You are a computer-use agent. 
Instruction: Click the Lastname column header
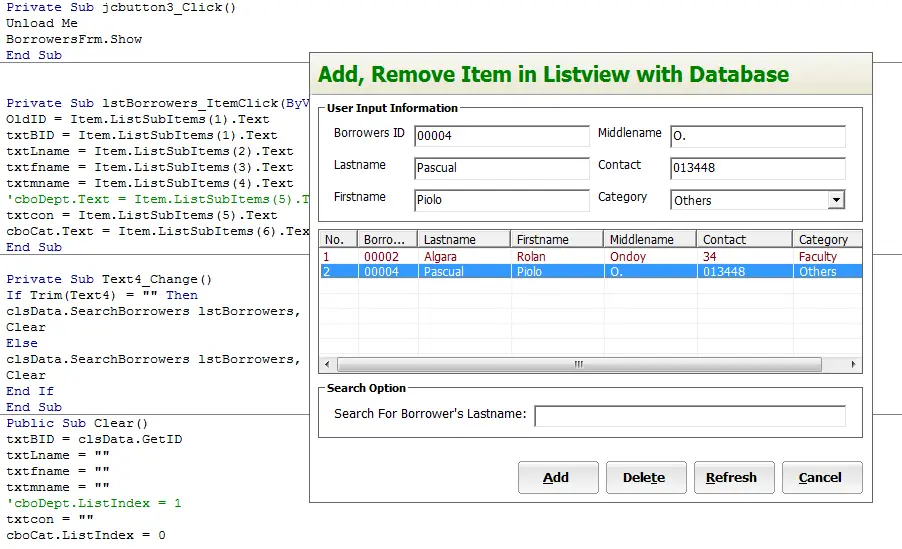(464, 239)
